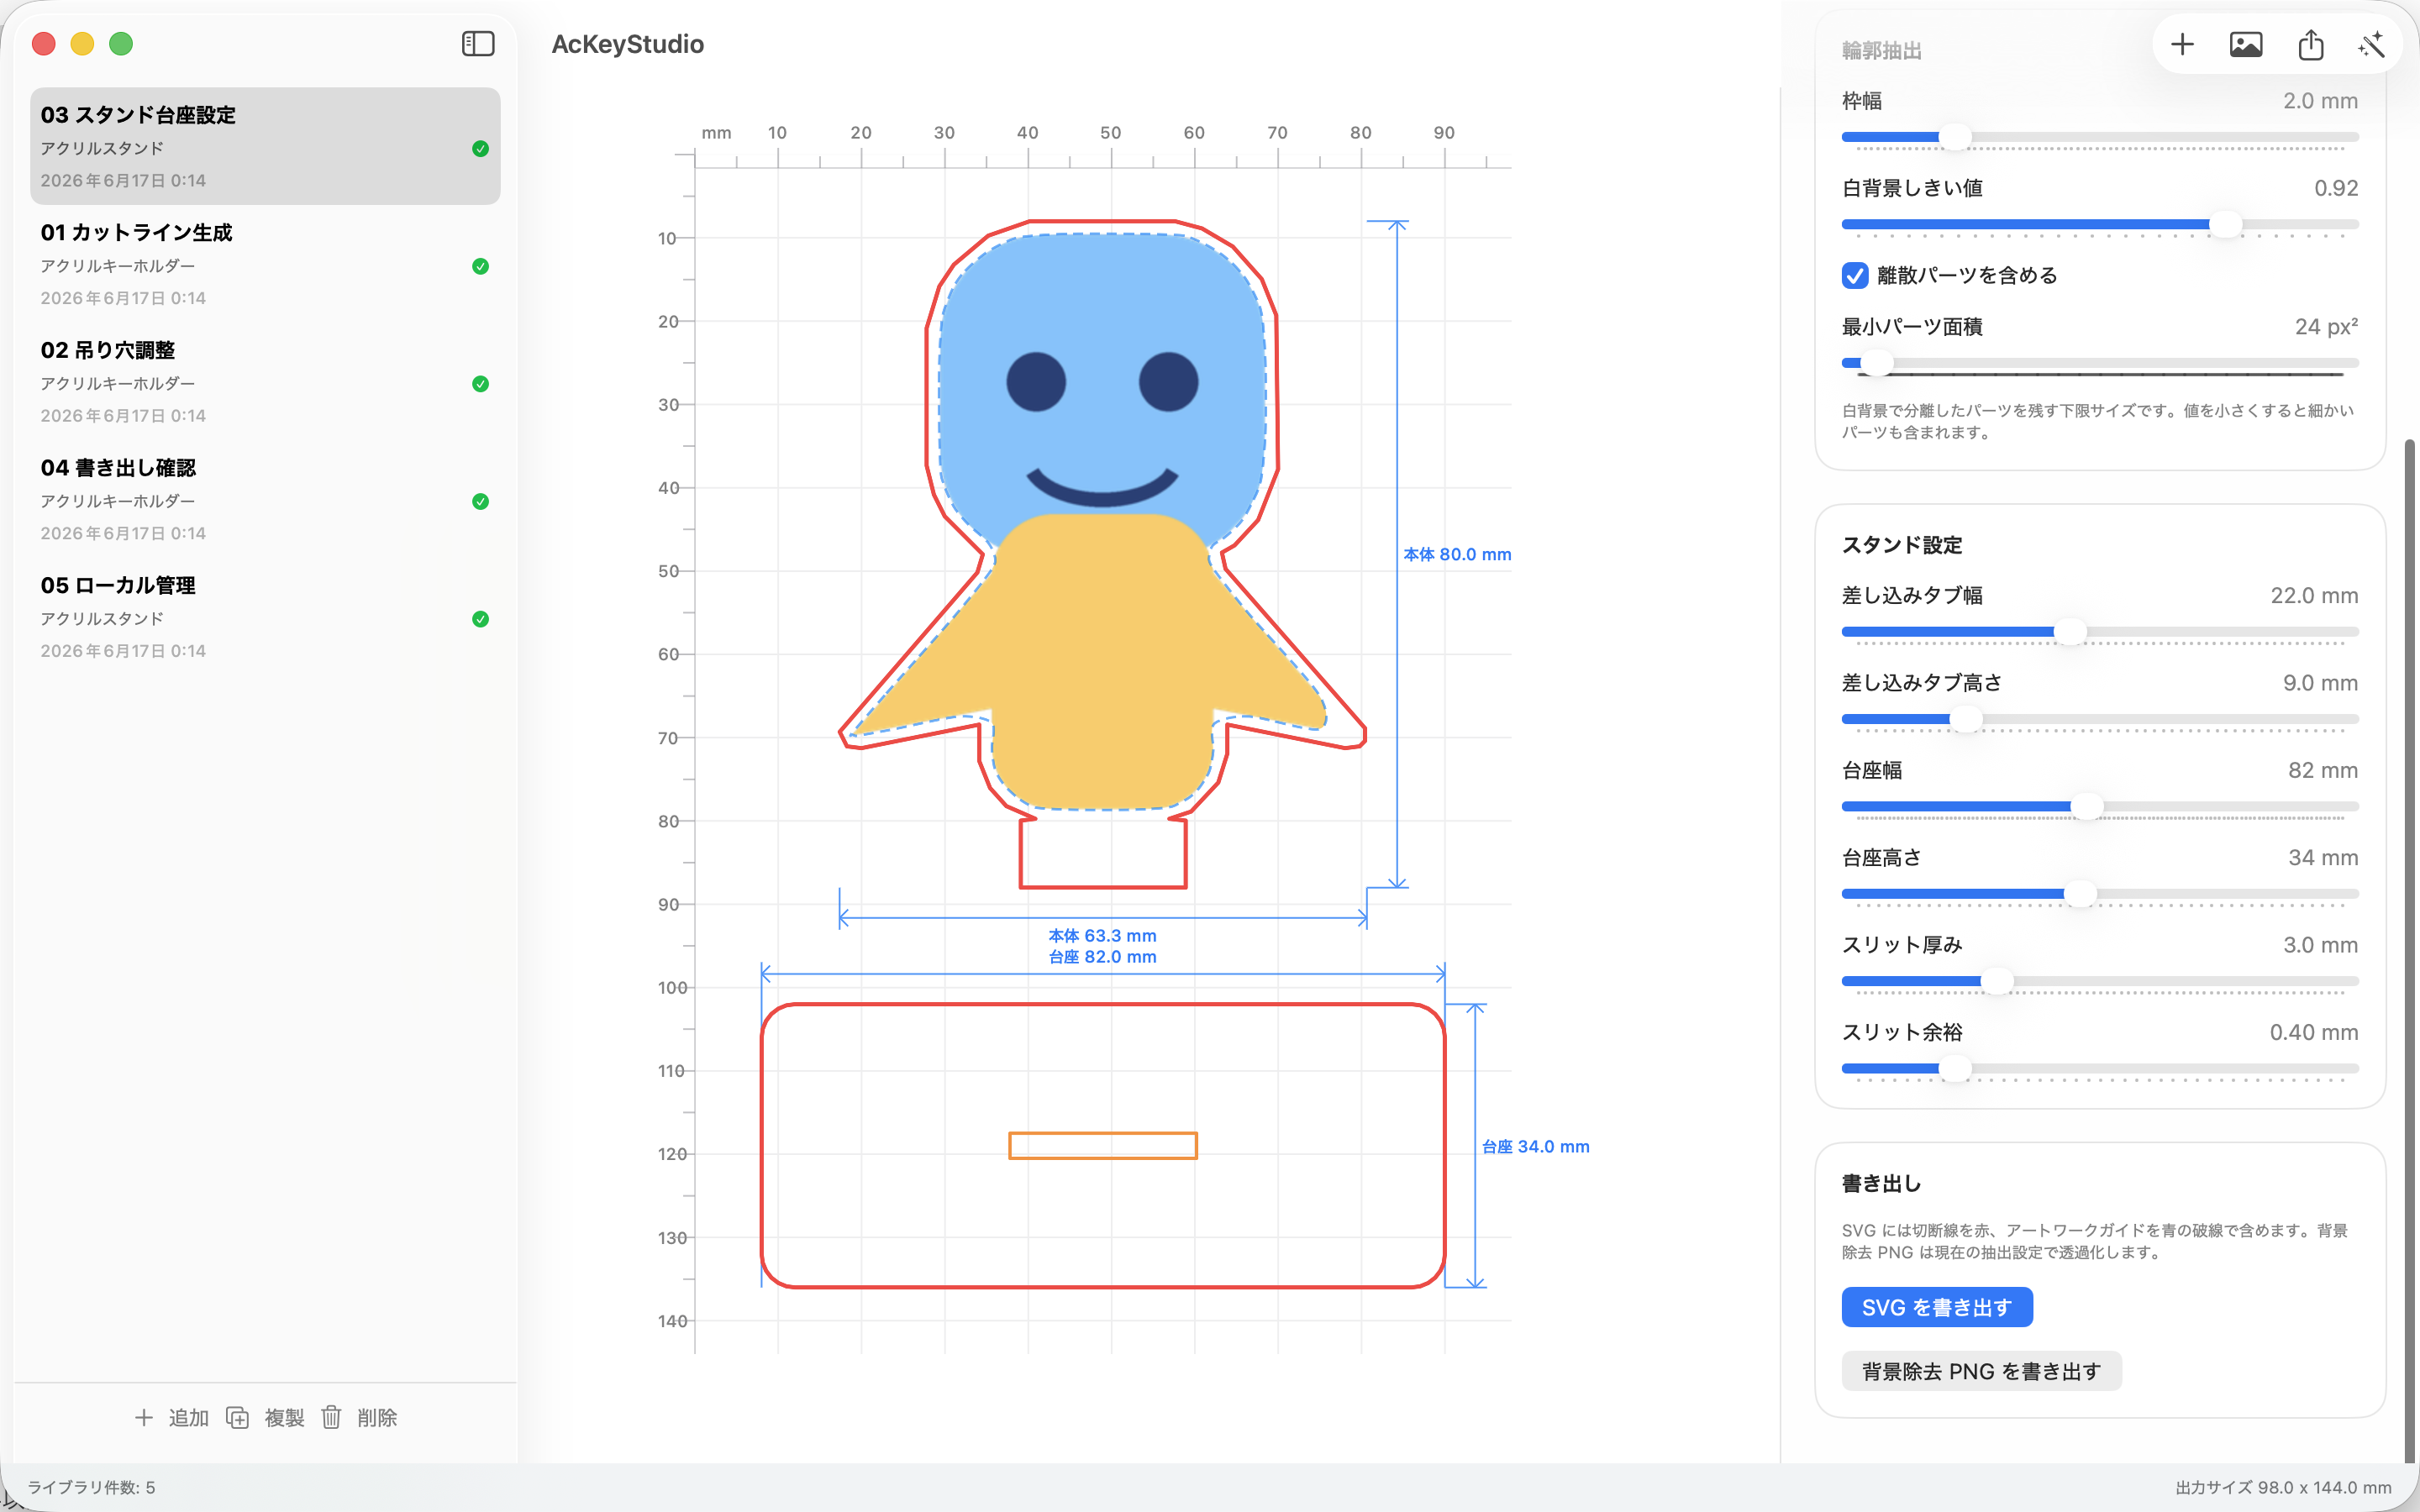
Task: Click SVG を書き出す button
Action: 1936,1307
